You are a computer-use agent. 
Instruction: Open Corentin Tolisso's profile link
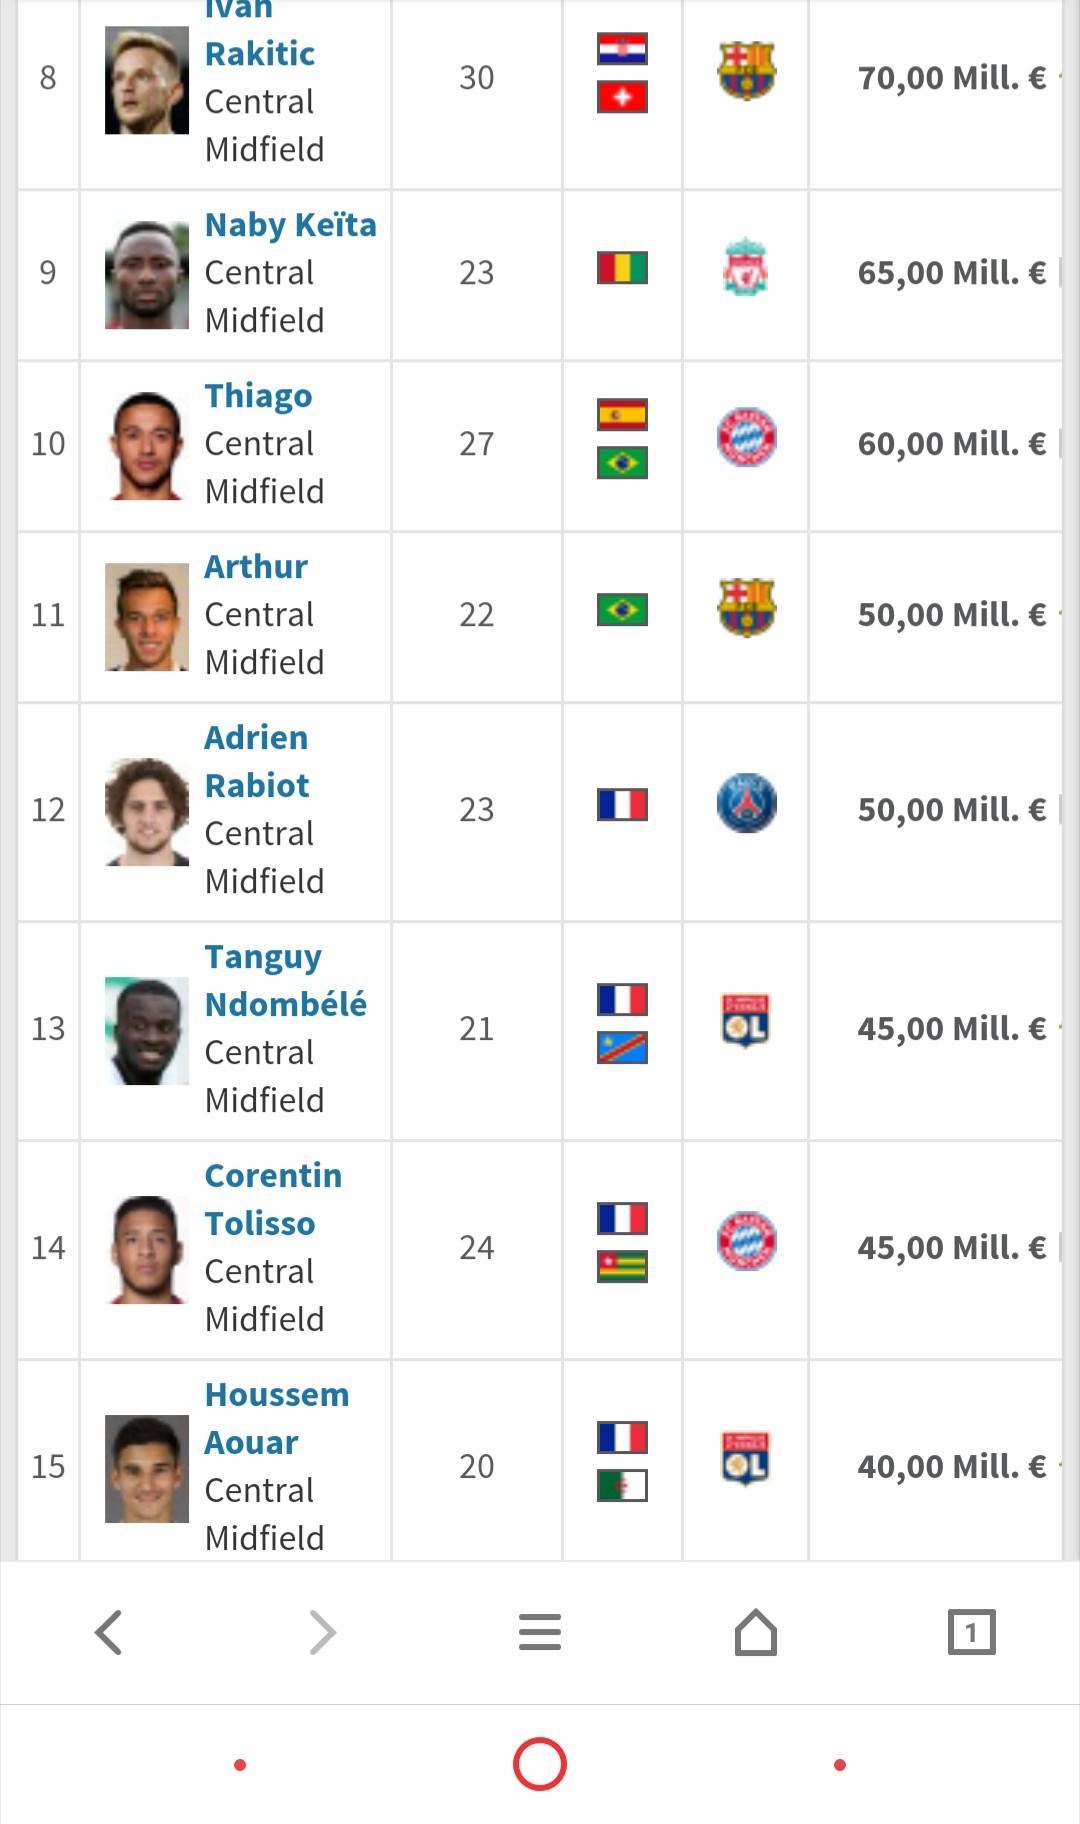point(273,1200)
